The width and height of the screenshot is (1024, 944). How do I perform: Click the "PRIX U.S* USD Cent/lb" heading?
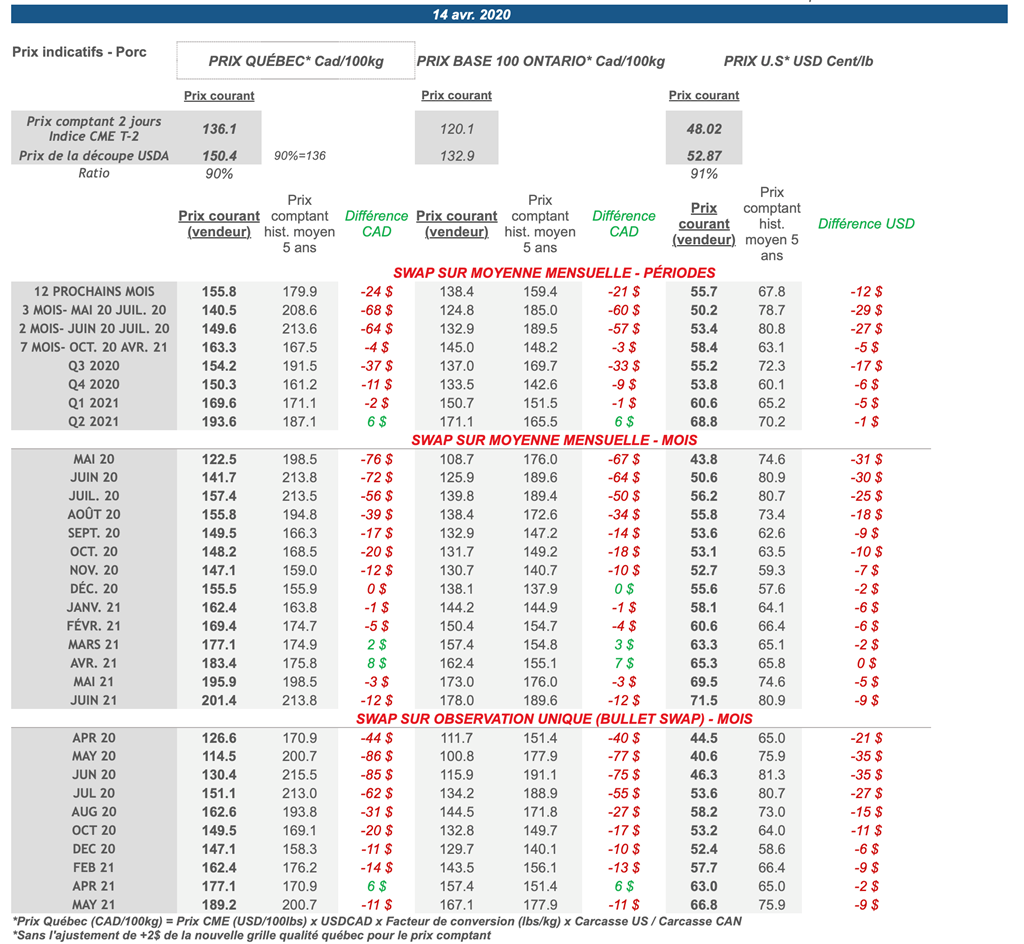click(801, 61)
